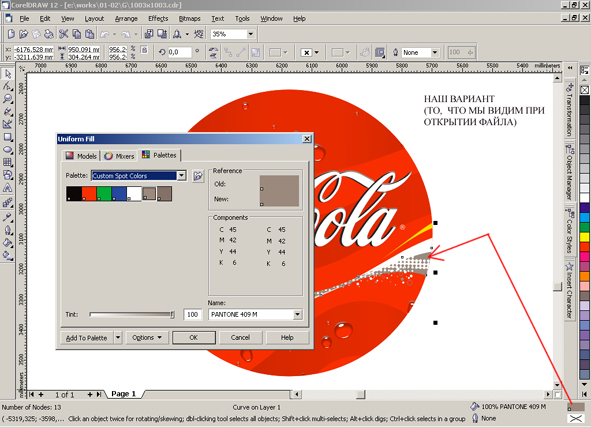Click the rotation angle field 0,0

click(179, 52)
